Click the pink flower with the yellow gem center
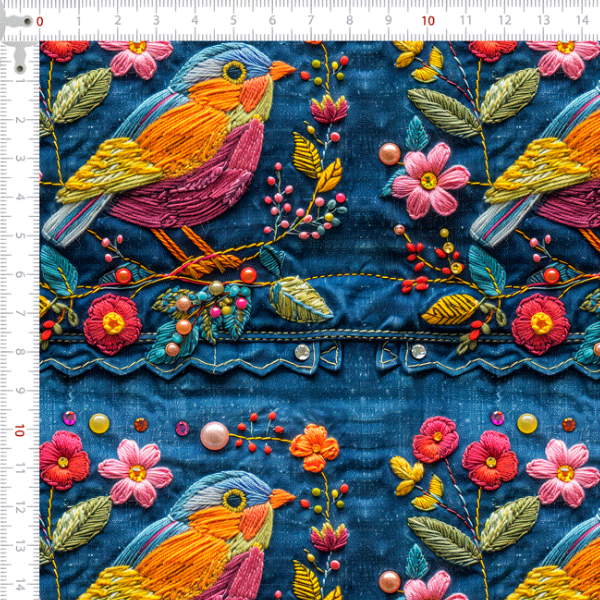Image resolution: width=600 pixels, height=600 pixels. (x=429, y=178)
